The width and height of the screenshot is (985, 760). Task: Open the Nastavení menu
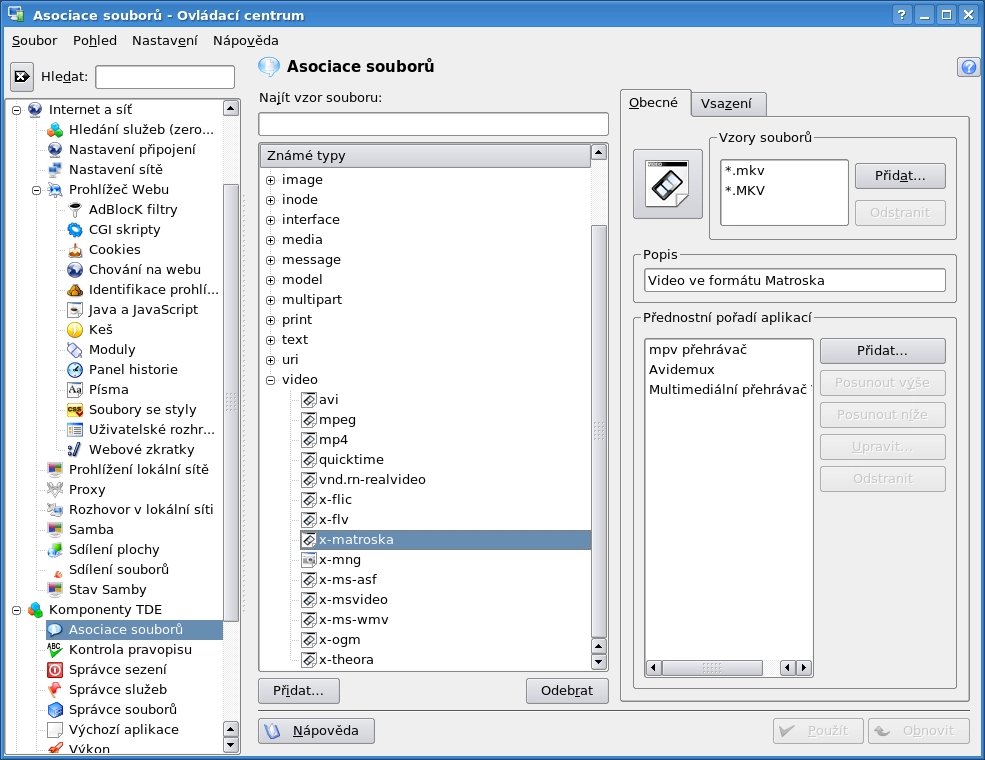[165, 41]
